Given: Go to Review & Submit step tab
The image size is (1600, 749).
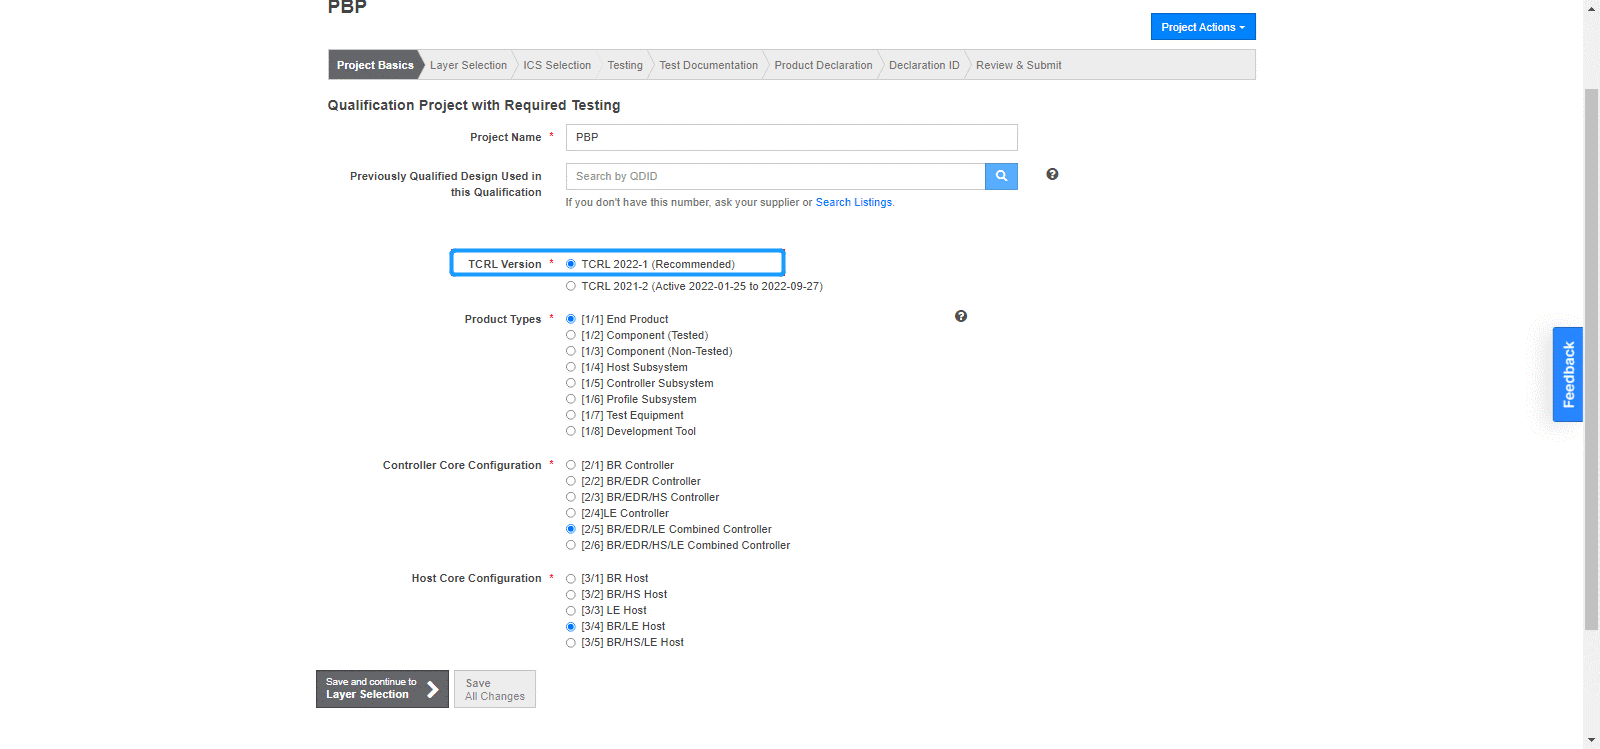Looking at the screenshot, I should point(1018,65).
